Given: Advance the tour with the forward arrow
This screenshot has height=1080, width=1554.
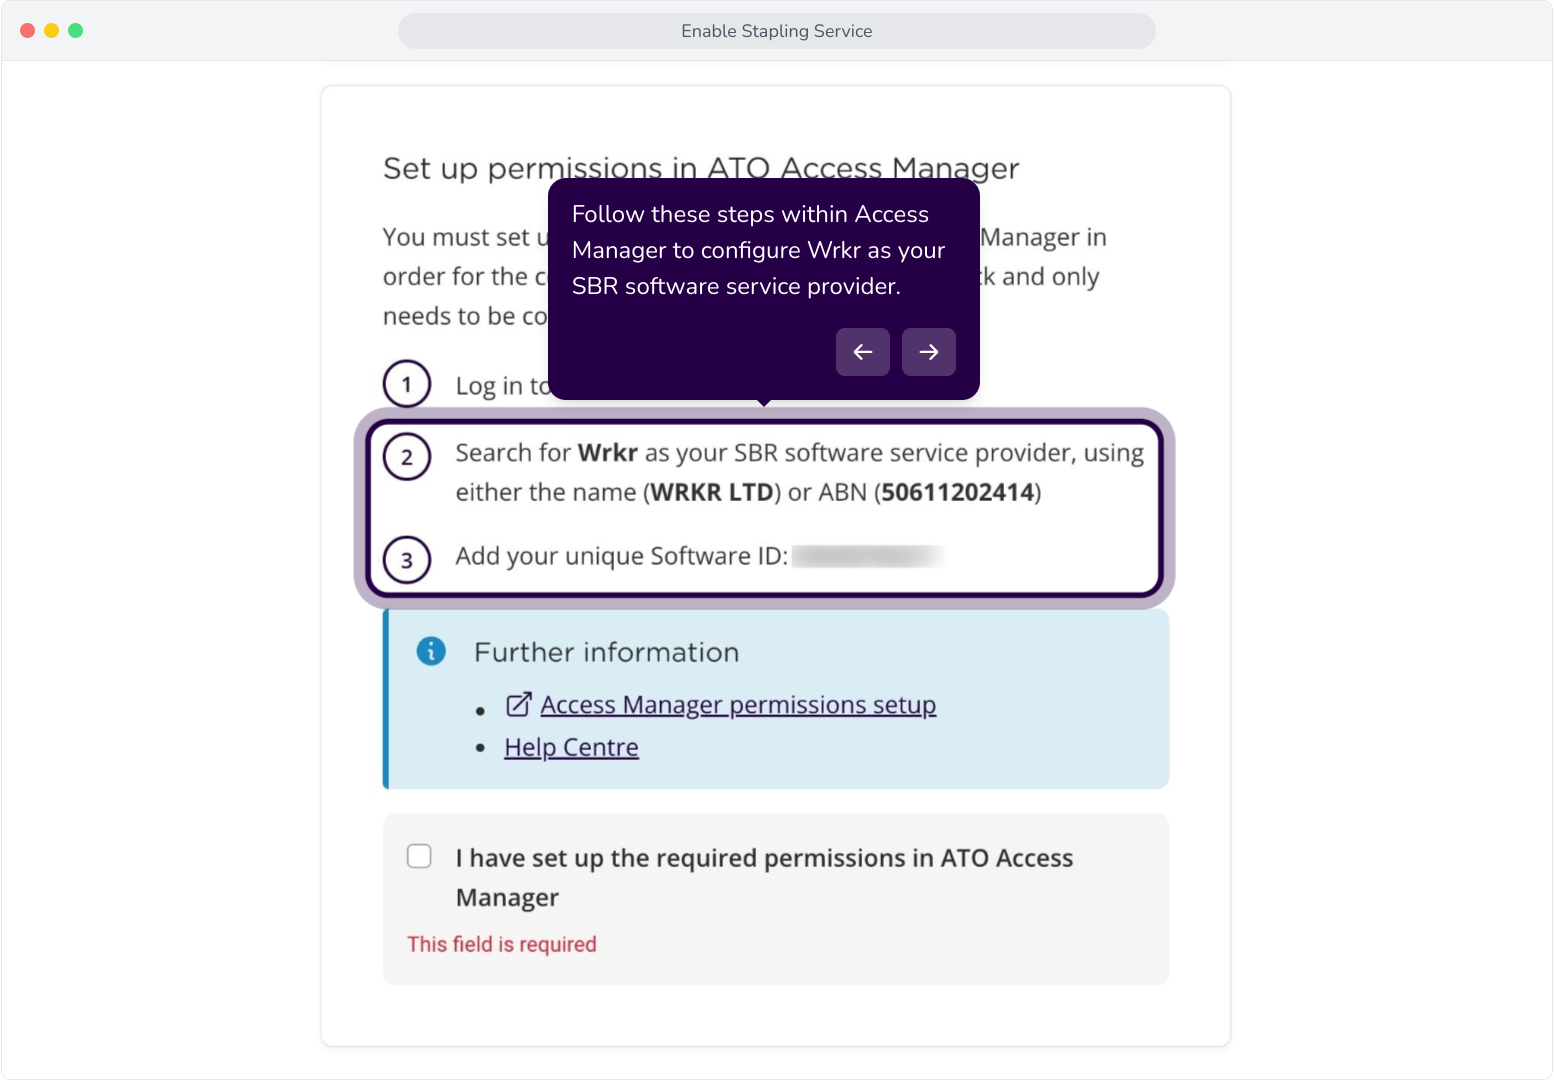Looking at the screenshot, I should click(x=929, y=352).
